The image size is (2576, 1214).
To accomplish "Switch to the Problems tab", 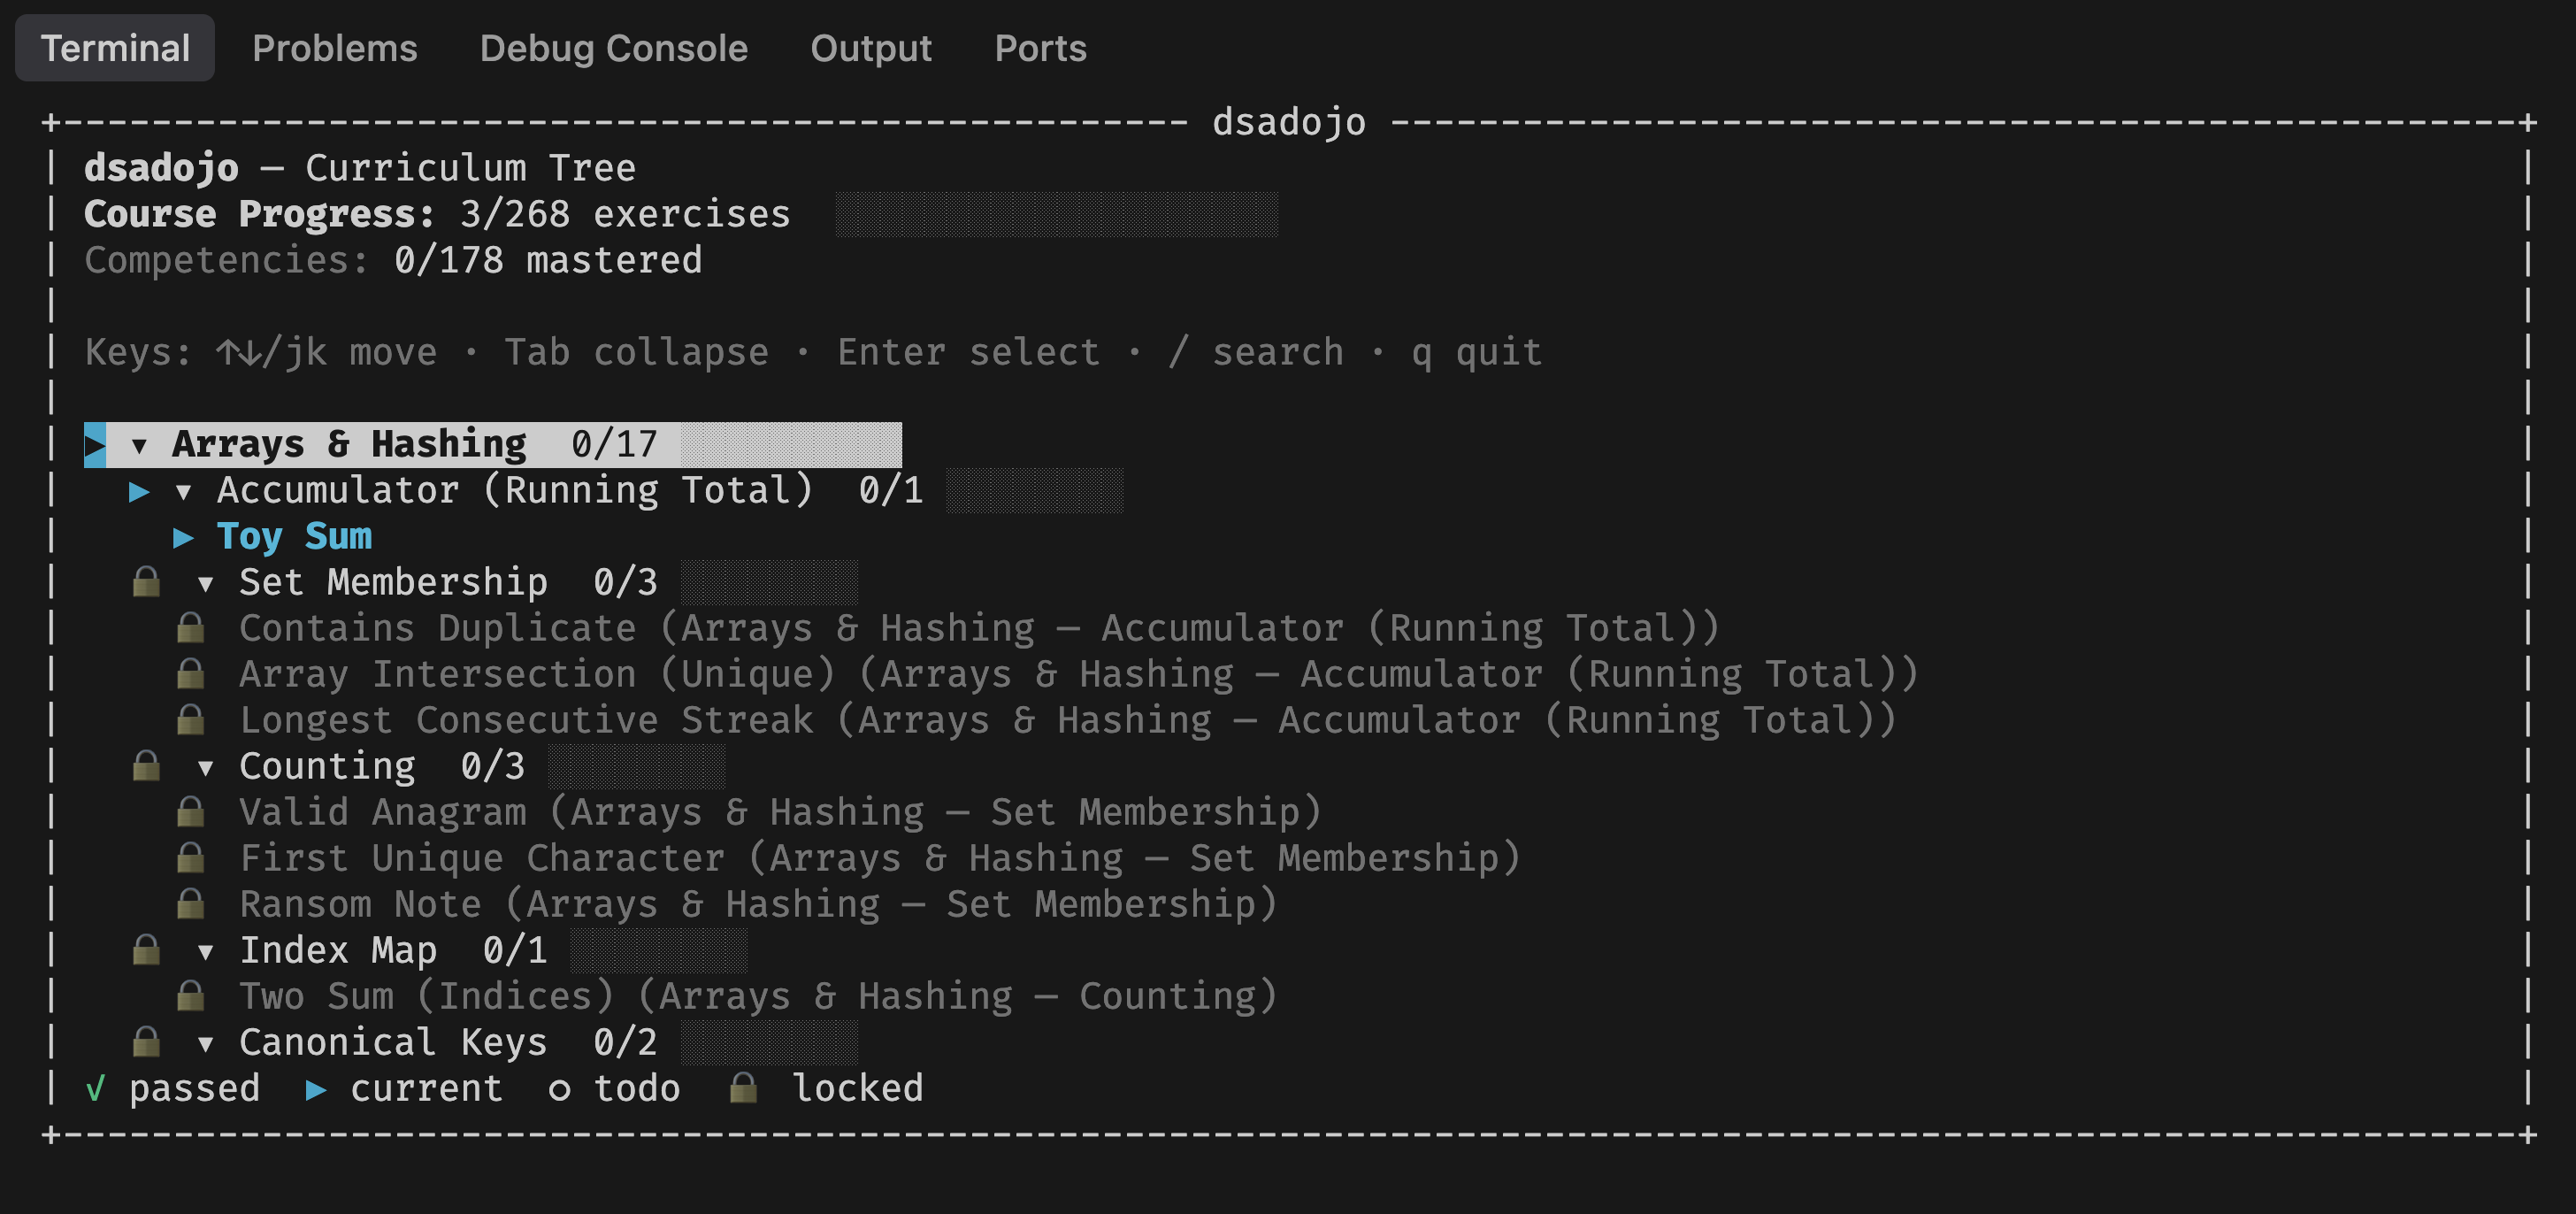I will [334, 48].
